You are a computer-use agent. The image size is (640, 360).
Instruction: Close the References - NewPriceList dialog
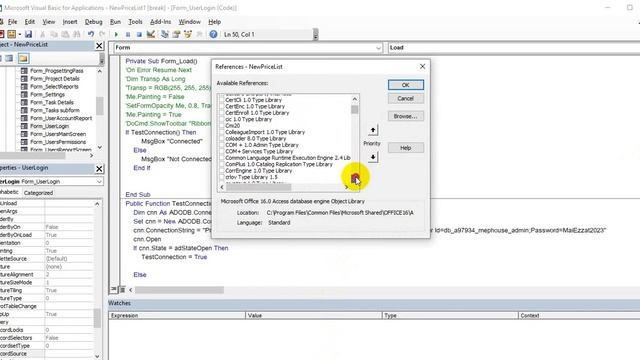[422, 67]
